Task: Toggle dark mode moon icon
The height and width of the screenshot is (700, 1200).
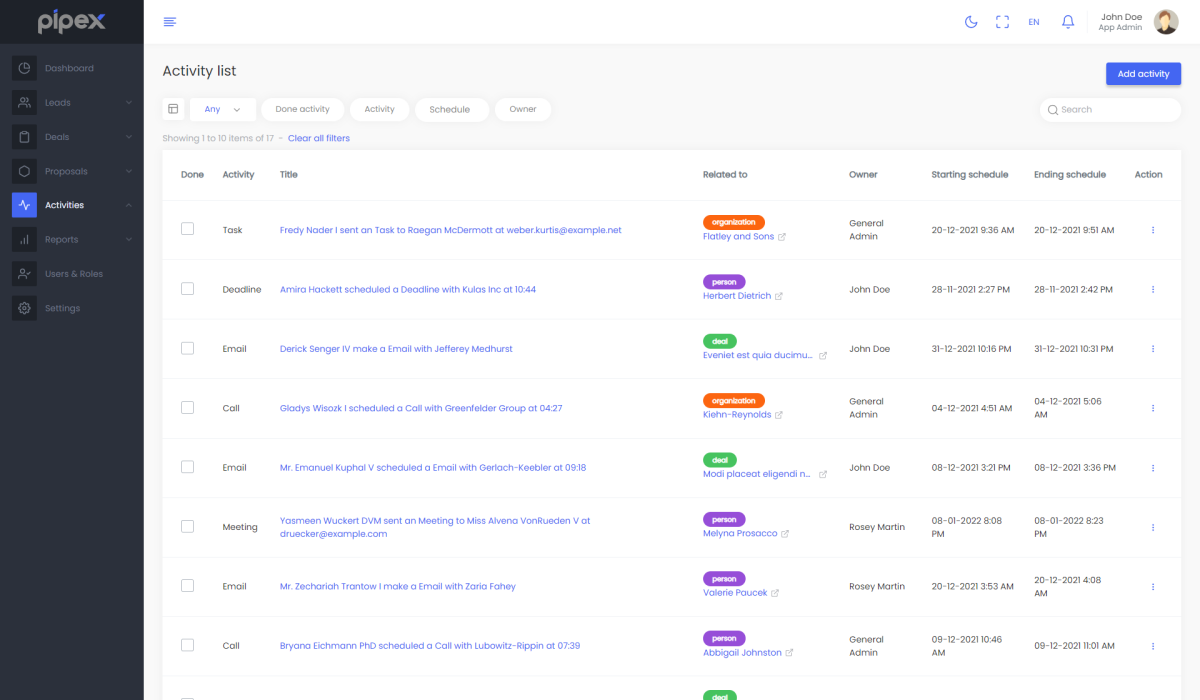Action: 970,22
